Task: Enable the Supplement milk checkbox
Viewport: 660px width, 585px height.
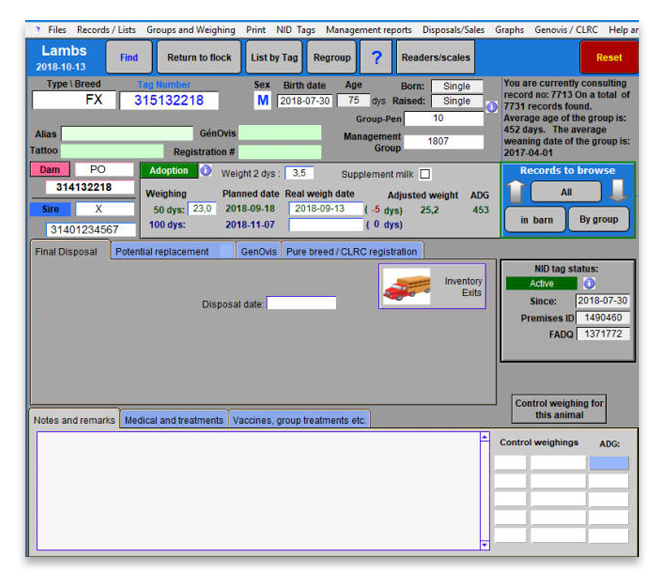Action: coord(425,174)
